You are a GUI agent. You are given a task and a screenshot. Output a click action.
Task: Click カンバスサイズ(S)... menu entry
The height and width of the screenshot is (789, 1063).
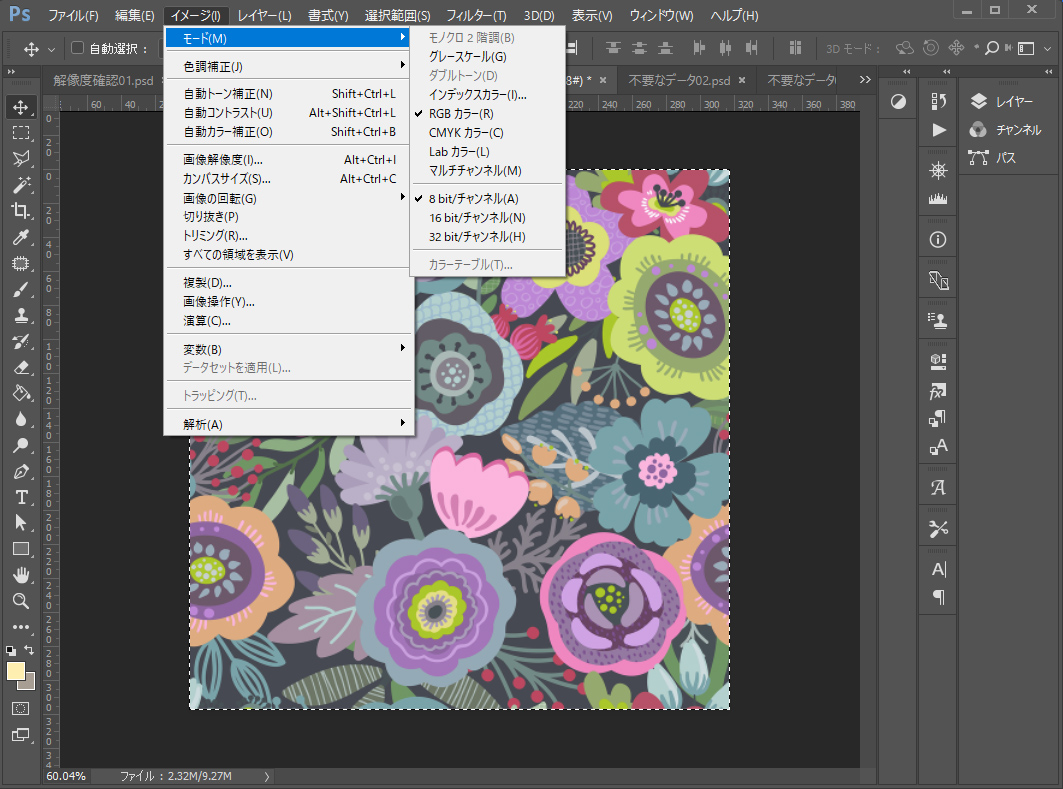[x=289, y=179]
